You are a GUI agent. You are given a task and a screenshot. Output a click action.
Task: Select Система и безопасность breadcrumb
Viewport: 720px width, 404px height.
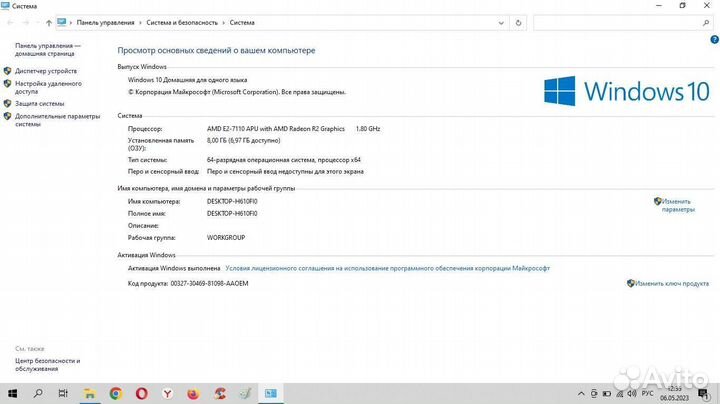pyautogui.click(x=182, y=22)
